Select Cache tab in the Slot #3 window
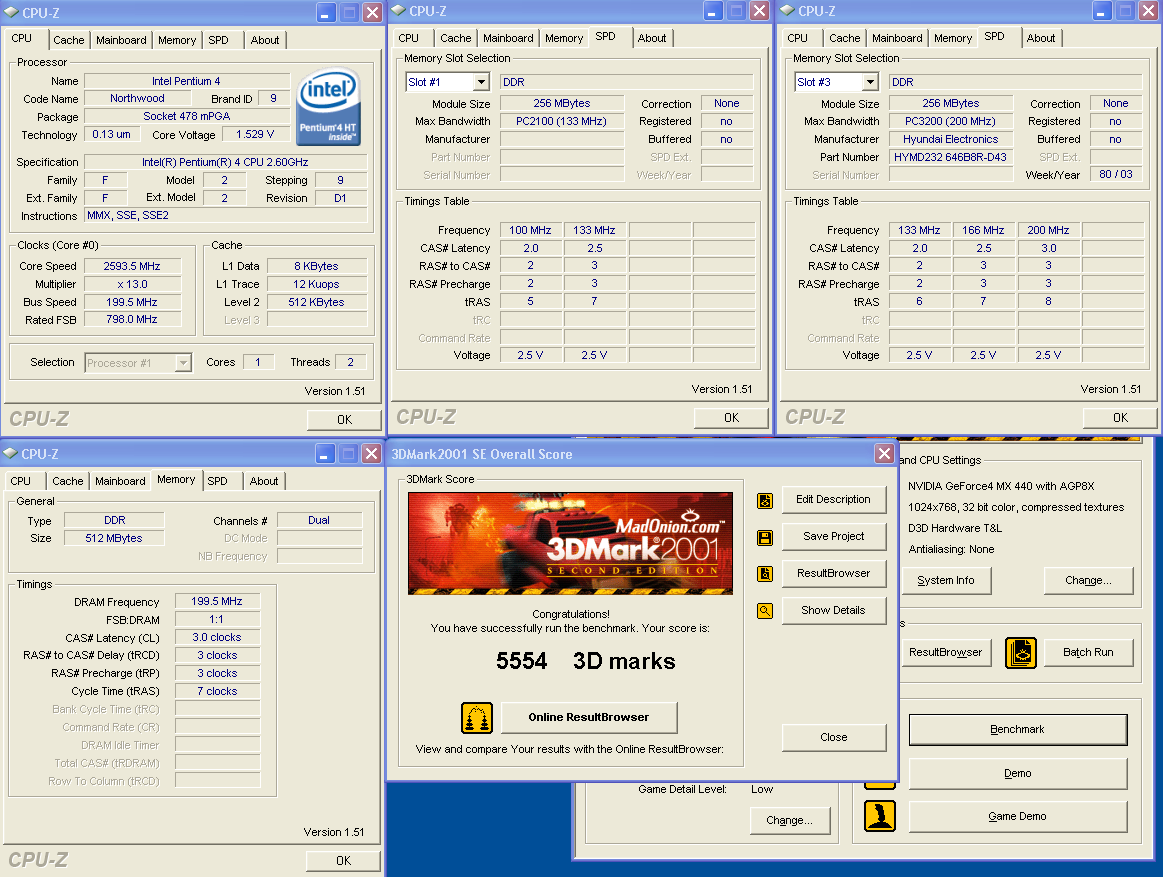1163x877 pixels. pyautogui.click(x=844, y=39)
